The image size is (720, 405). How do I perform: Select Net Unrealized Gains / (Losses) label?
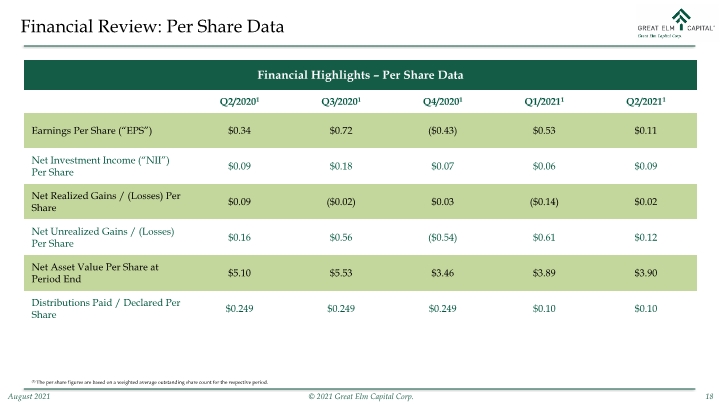tap(103, 237)
